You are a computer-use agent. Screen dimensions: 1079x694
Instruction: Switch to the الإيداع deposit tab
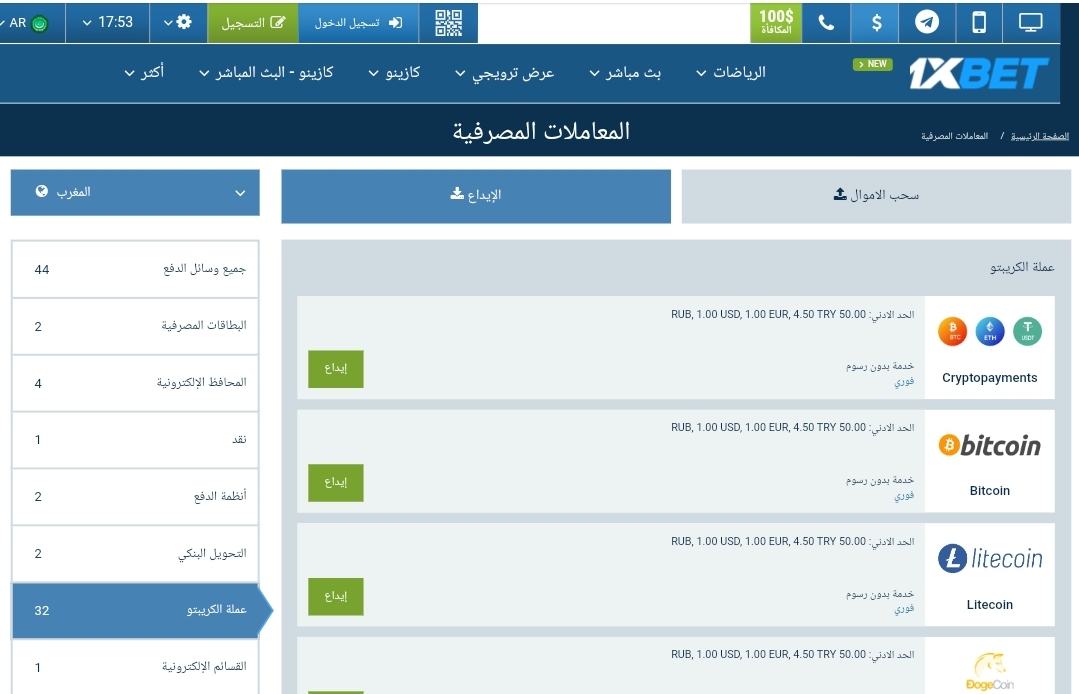(x=476, y=196)
